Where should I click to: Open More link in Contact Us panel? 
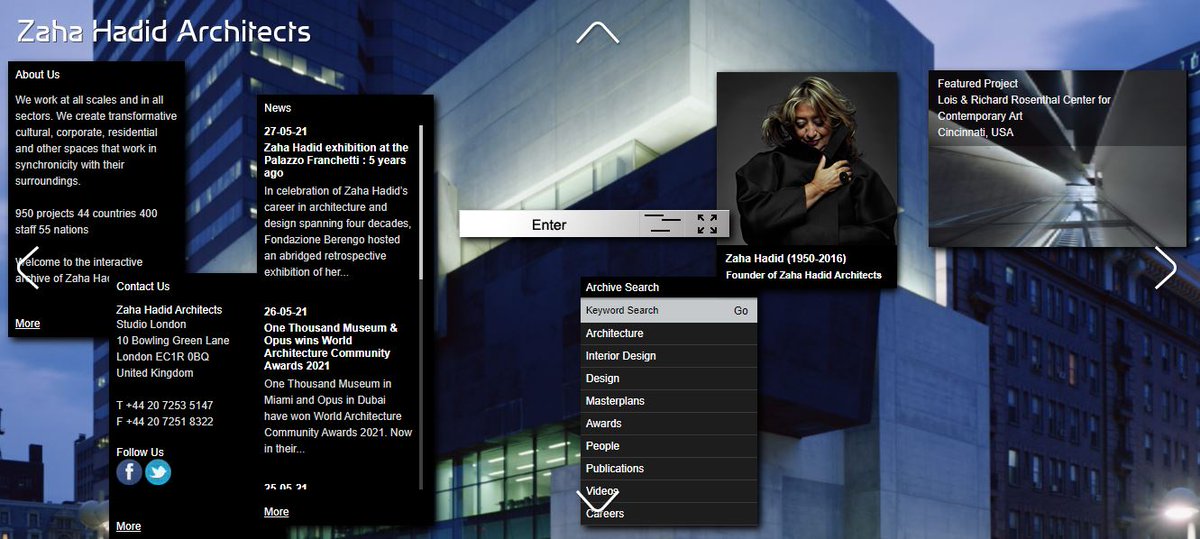[128, 526]
